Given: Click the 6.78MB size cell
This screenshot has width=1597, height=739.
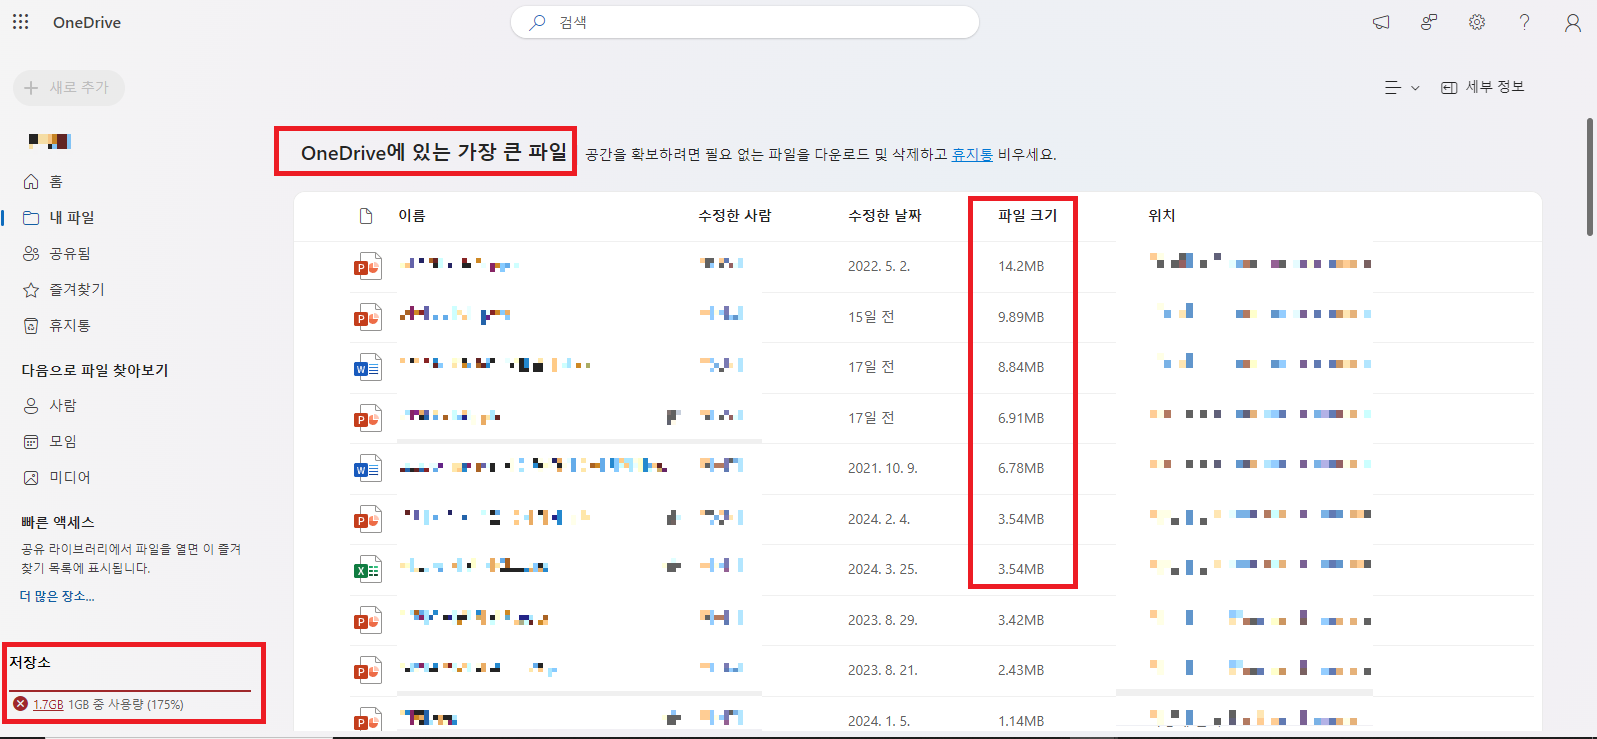Looking at the screenshot, I should 1021,468.
